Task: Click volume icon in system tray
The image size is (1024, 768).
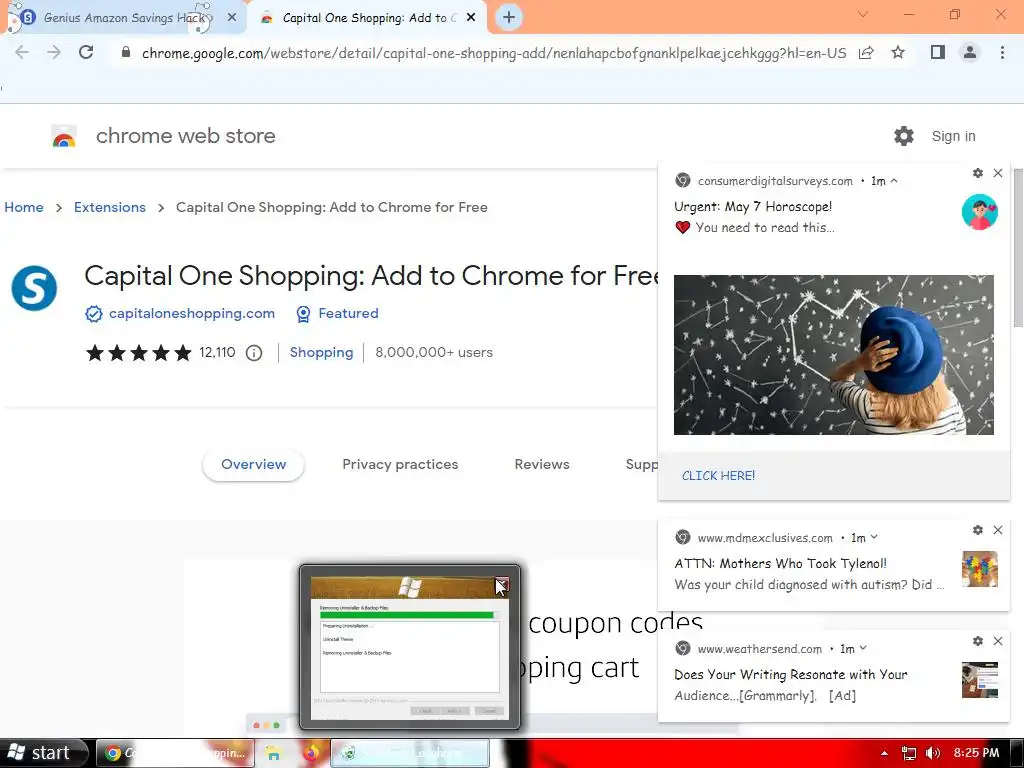Action: point(933,753)
